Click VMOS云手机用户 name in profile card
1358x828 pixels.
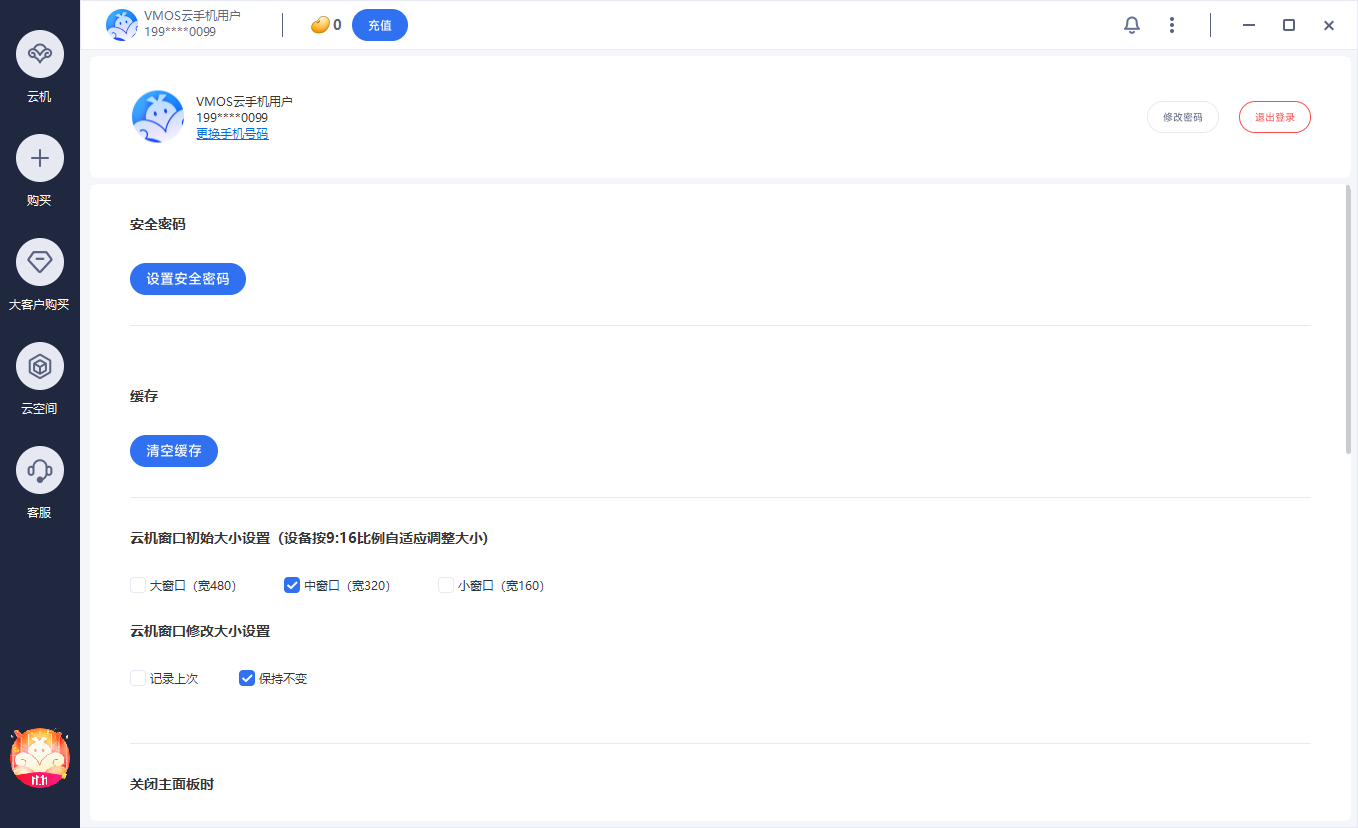[244, 102]
